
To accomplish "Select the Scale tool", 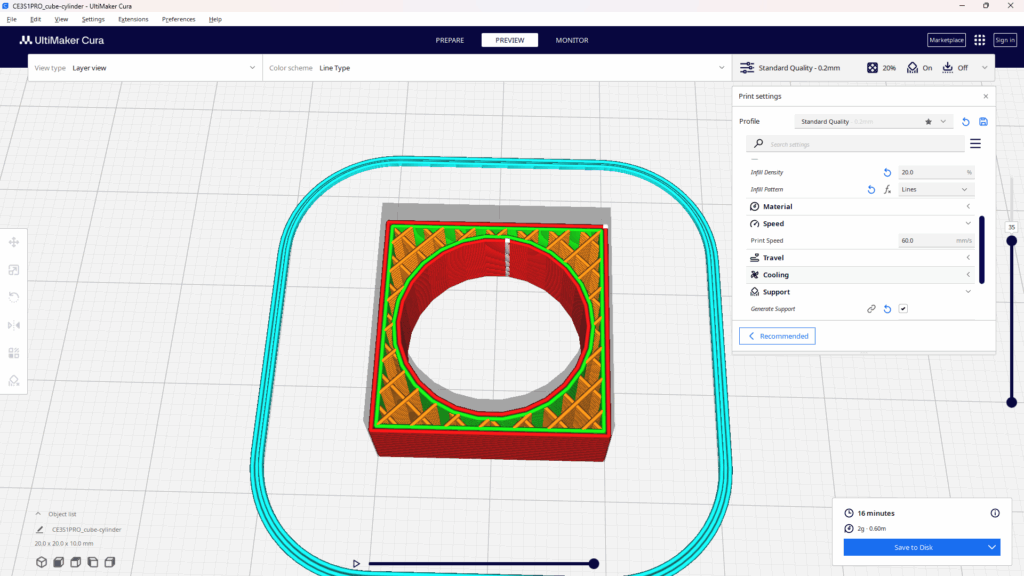I will click(14, 270).
